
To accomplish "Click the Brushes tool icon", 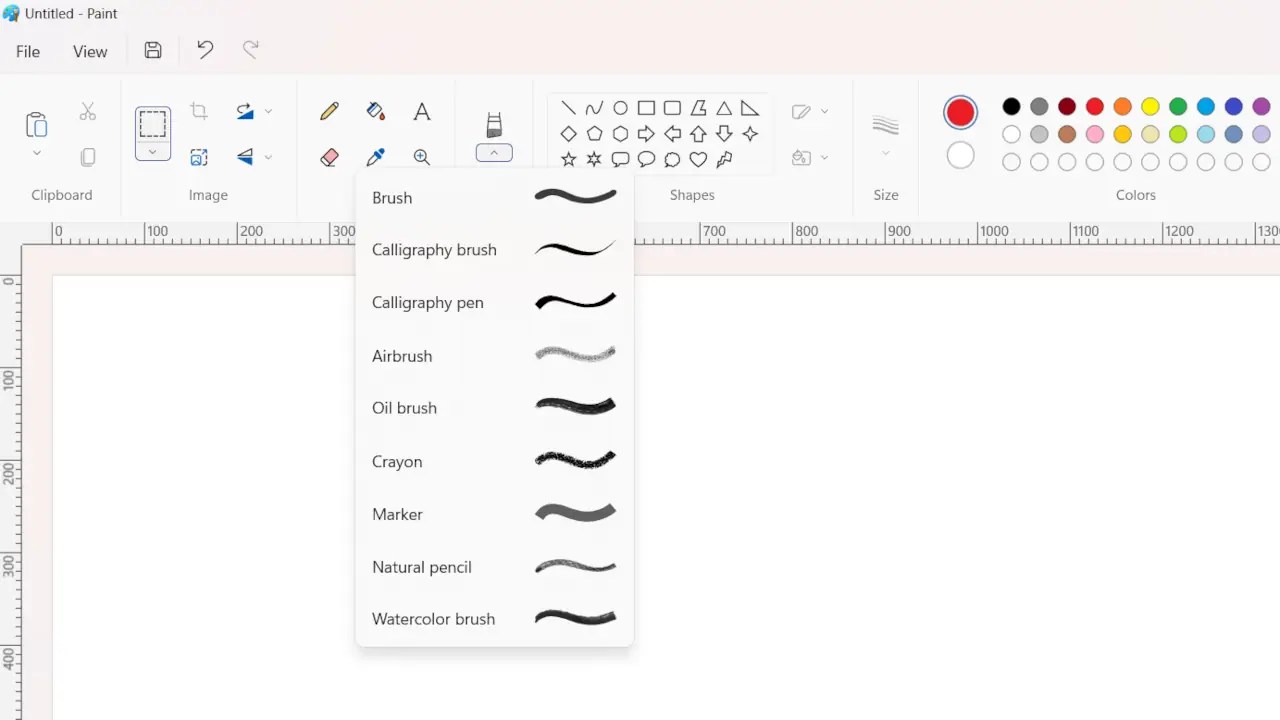I will pos(494,125).
